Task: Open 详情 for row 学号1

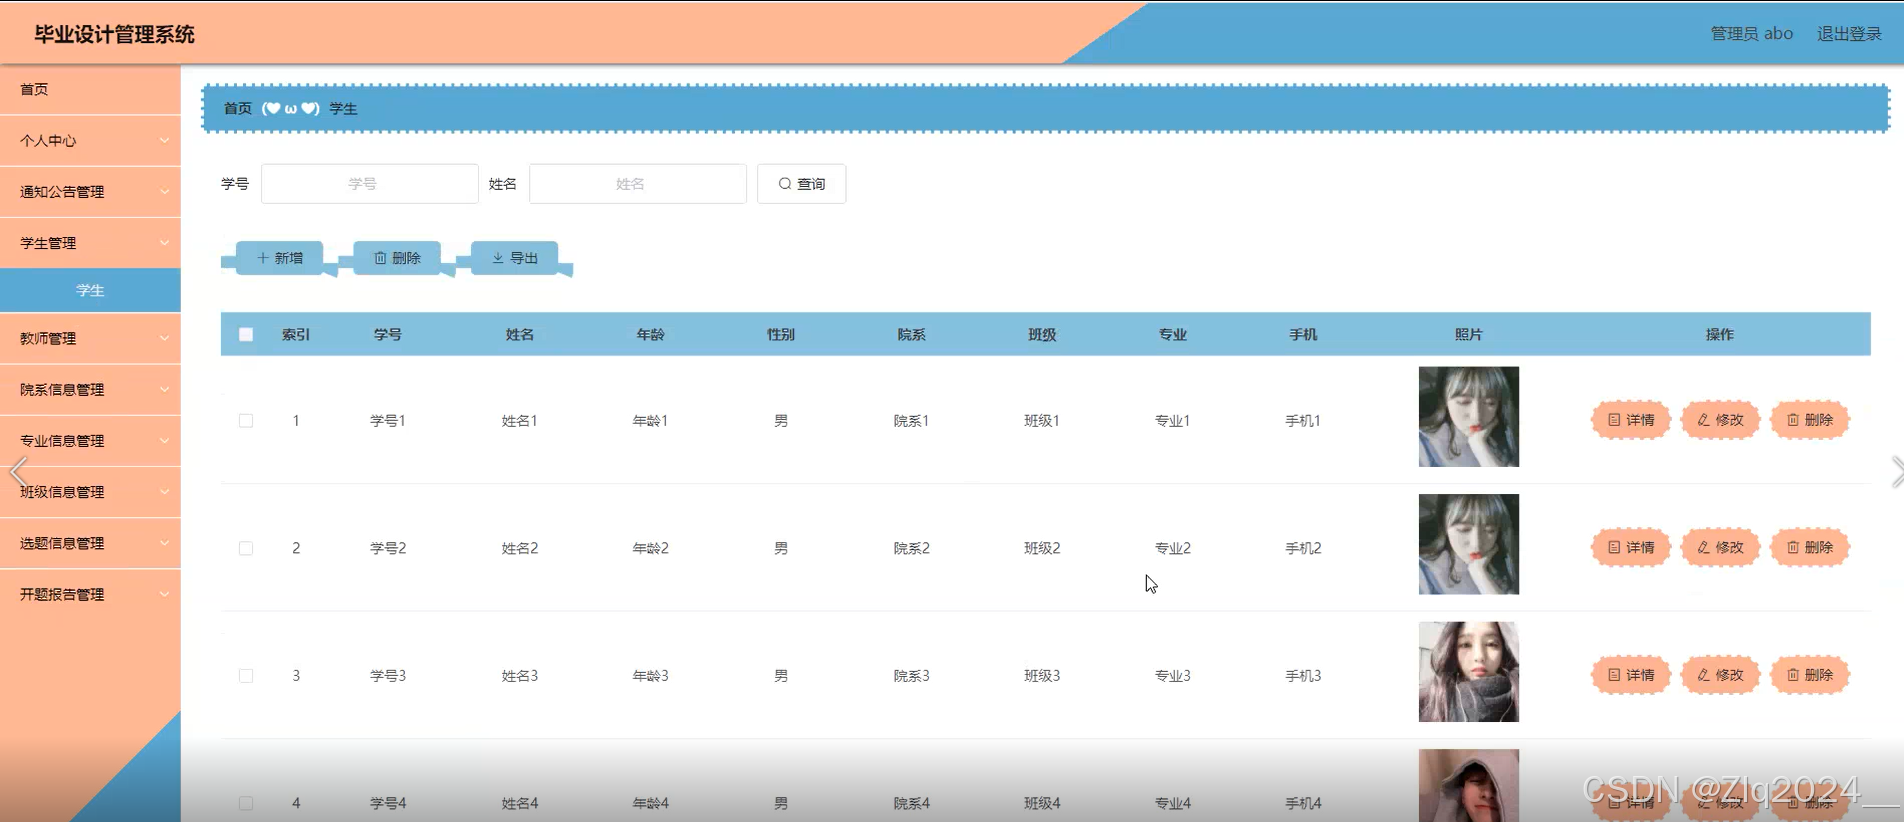Action: pos(1631,420)
